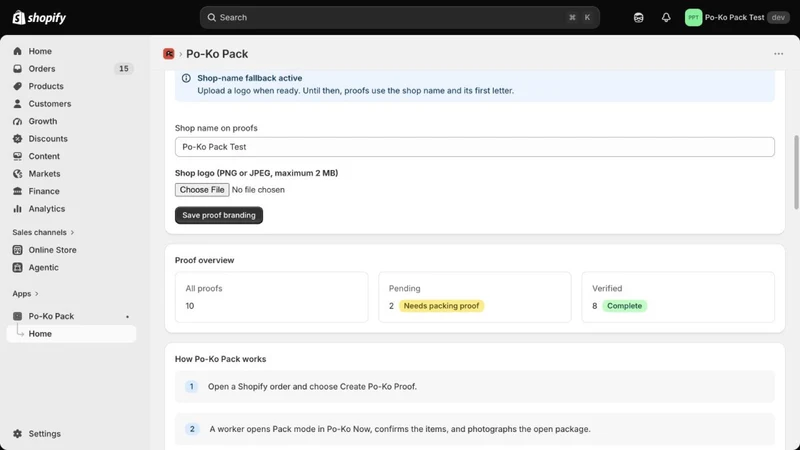The image size is (800, 450).
Task: Open the Sidekick assistant icon in top bar
Action: pos(638,17)
